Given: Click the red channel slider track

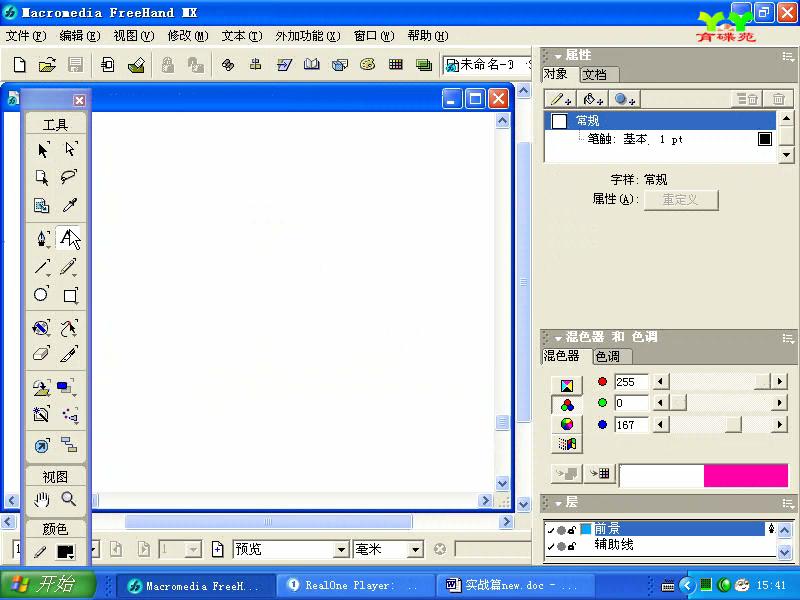Looking at the screenshot, I should click(720, 382).
